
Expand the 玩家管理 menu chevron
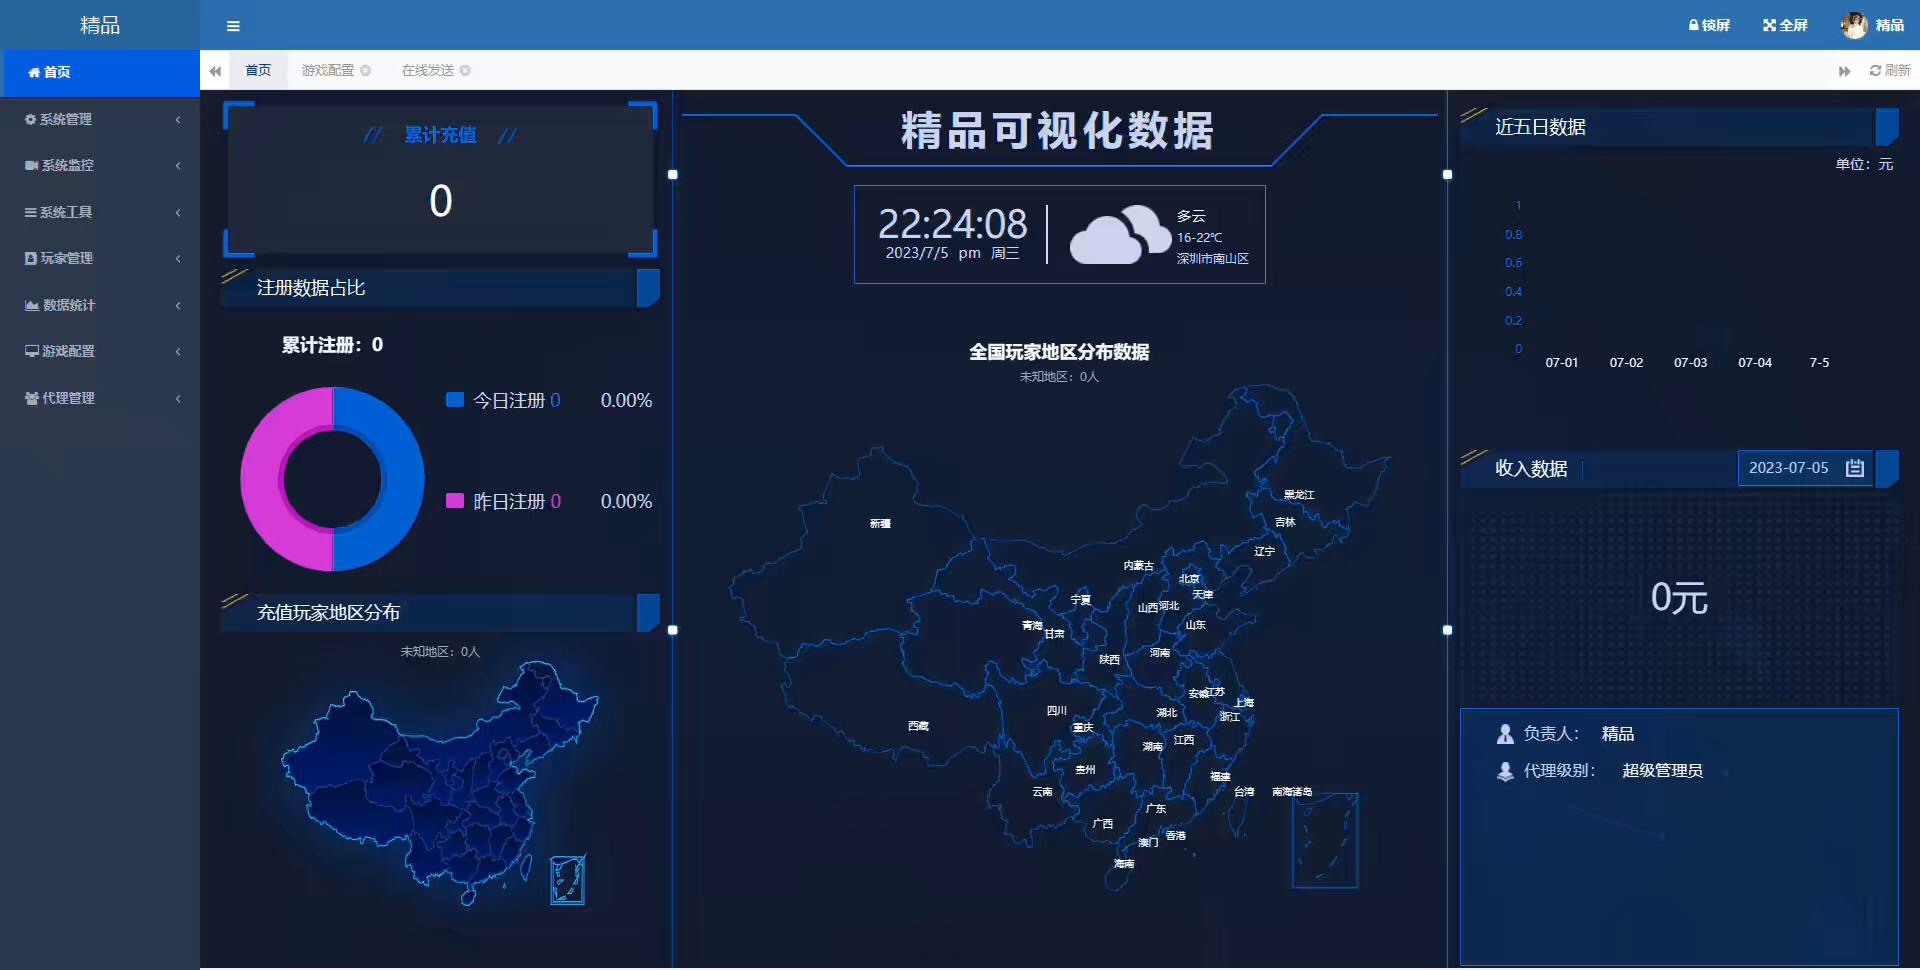pyautogui.click(x=178, y=259)
